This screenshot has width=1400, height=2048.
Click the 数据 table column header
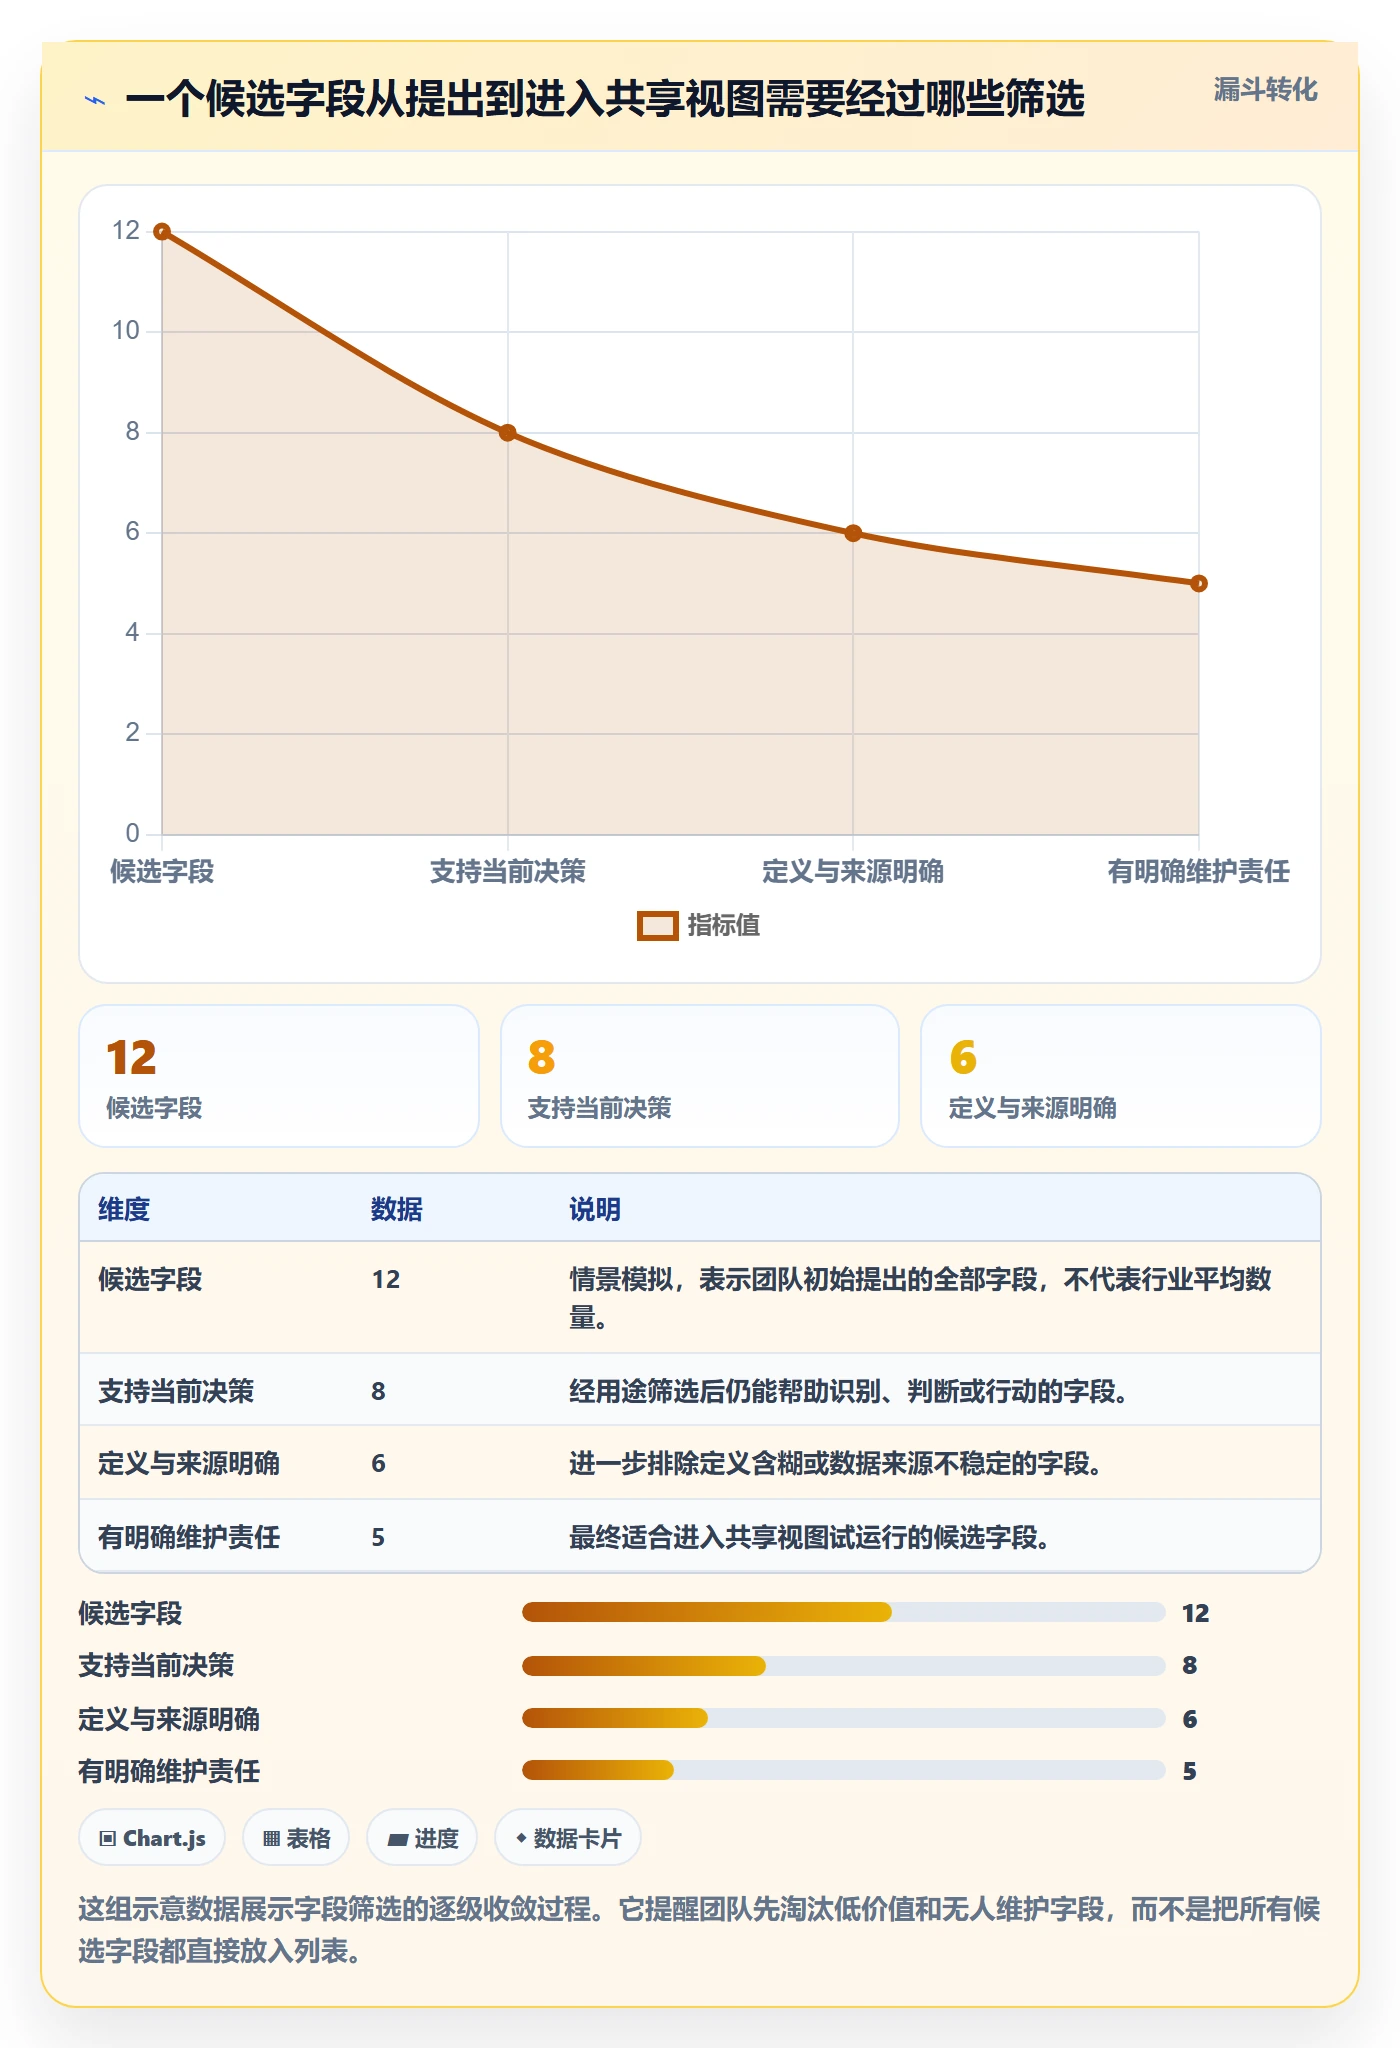point(397,1209)
